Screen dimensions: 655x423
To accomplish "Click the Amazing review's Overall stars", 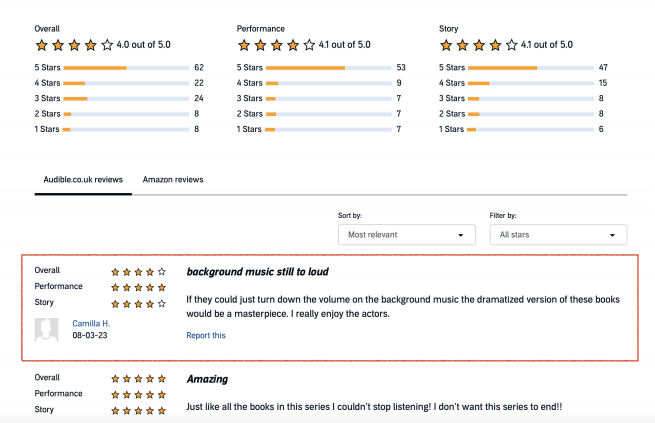I will [138, 379].
